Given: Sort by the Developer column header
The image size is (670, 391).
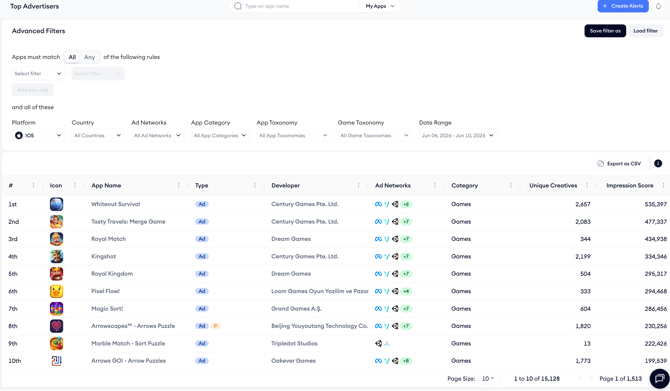Looking at the screenshot, I should 285,185.
